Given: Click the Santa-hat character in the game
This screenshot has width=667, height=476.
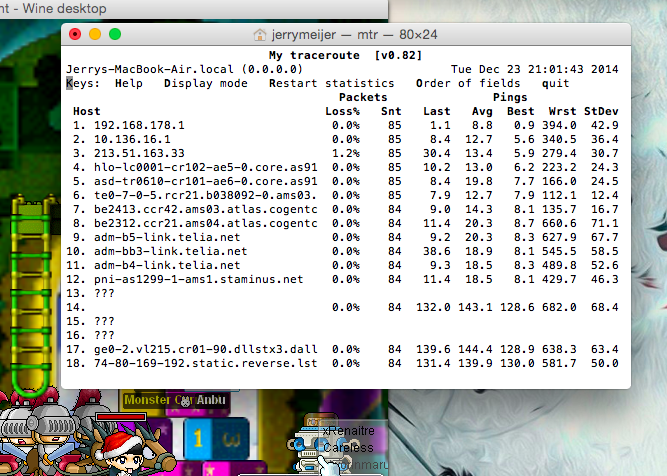Looking at the screenshot, I should (121, 454).
